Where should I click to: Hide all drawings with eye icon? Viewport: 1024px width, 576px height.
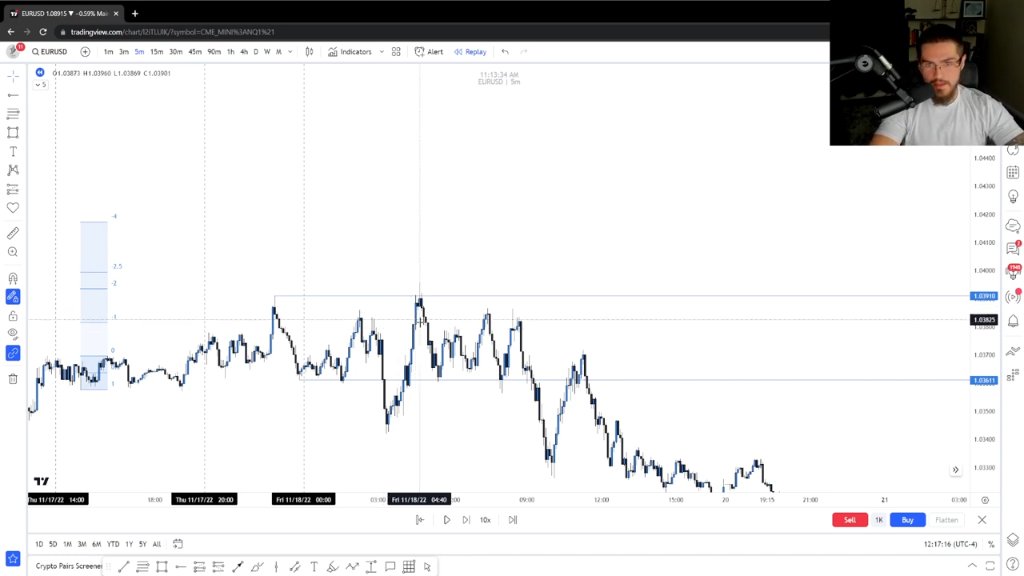point(12,334)
